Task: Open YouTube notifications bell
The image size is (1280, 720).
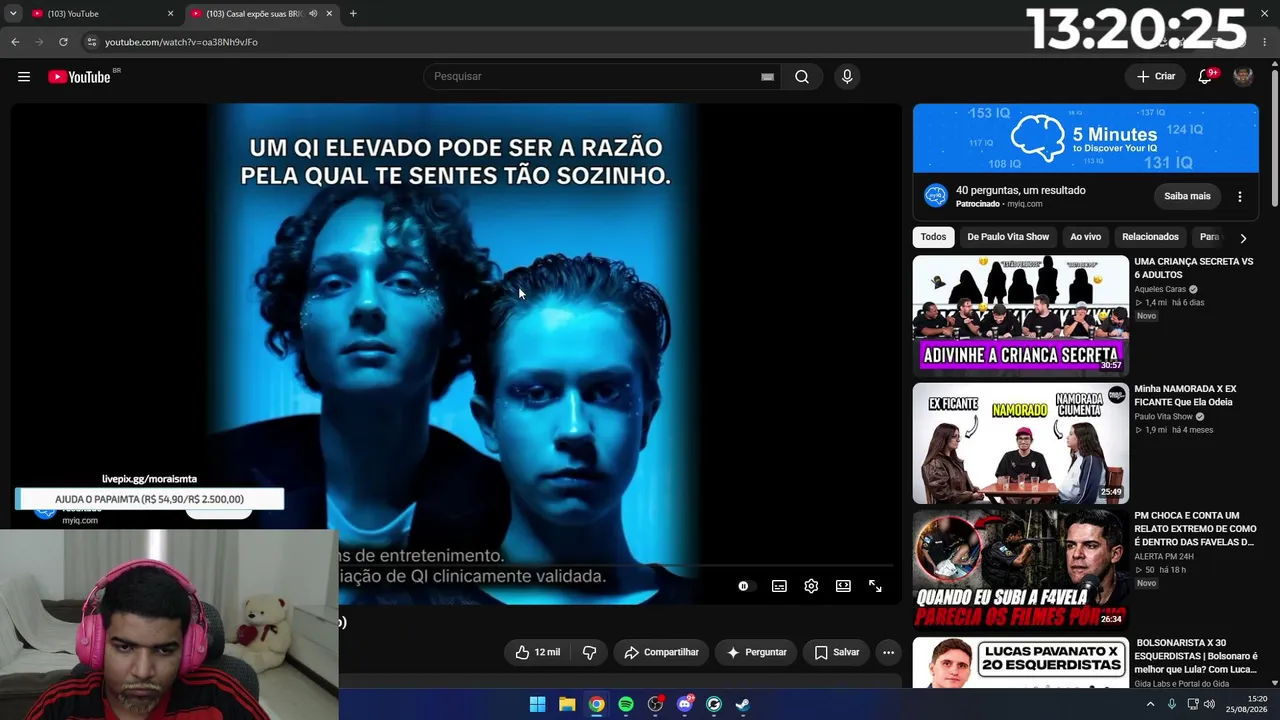Action: click(1205, 77)
